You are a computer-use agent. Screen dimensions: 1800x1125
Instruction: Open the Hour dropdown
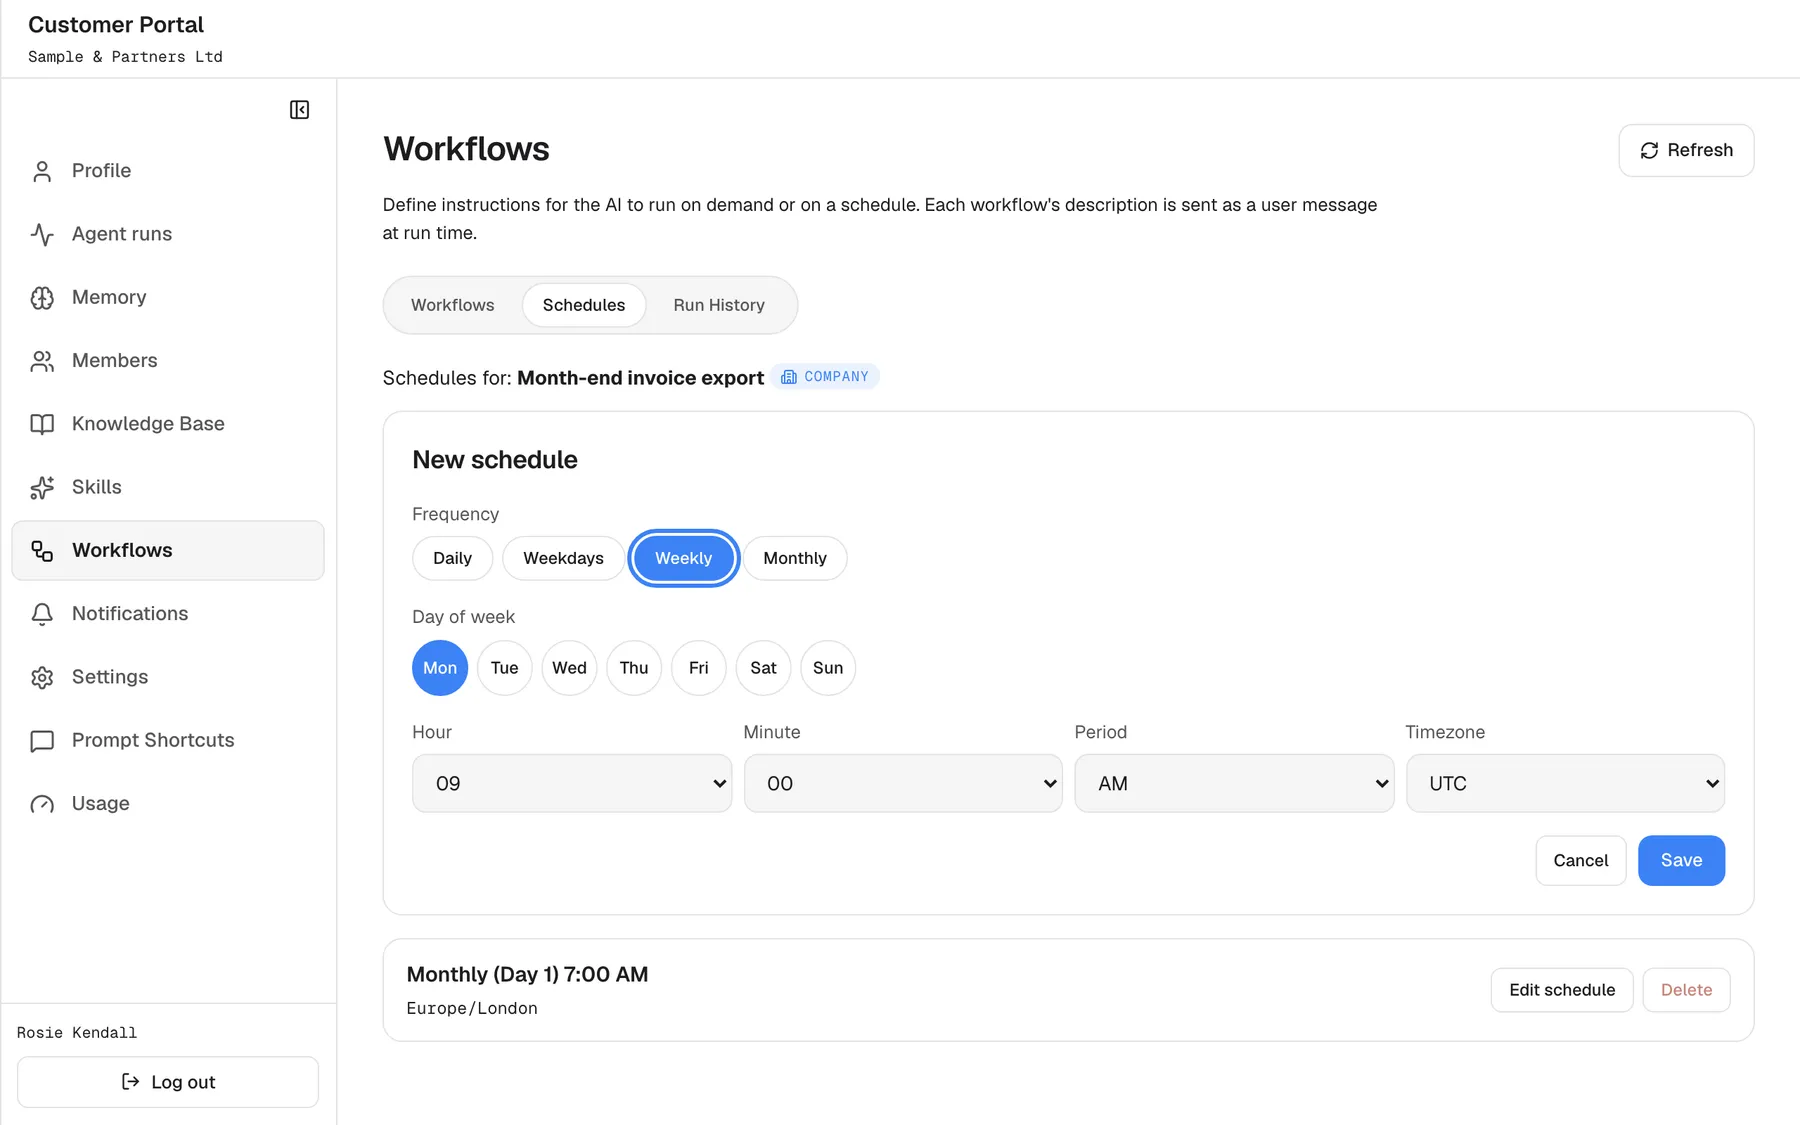pos(572,783)
